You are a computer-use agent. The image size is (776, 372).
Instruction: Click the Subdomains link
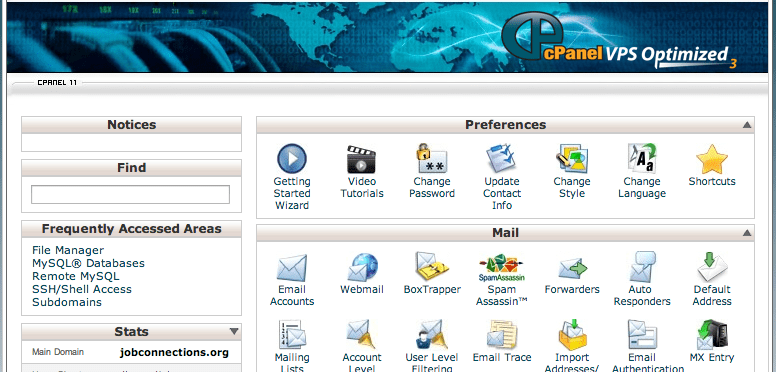(67, 302)
